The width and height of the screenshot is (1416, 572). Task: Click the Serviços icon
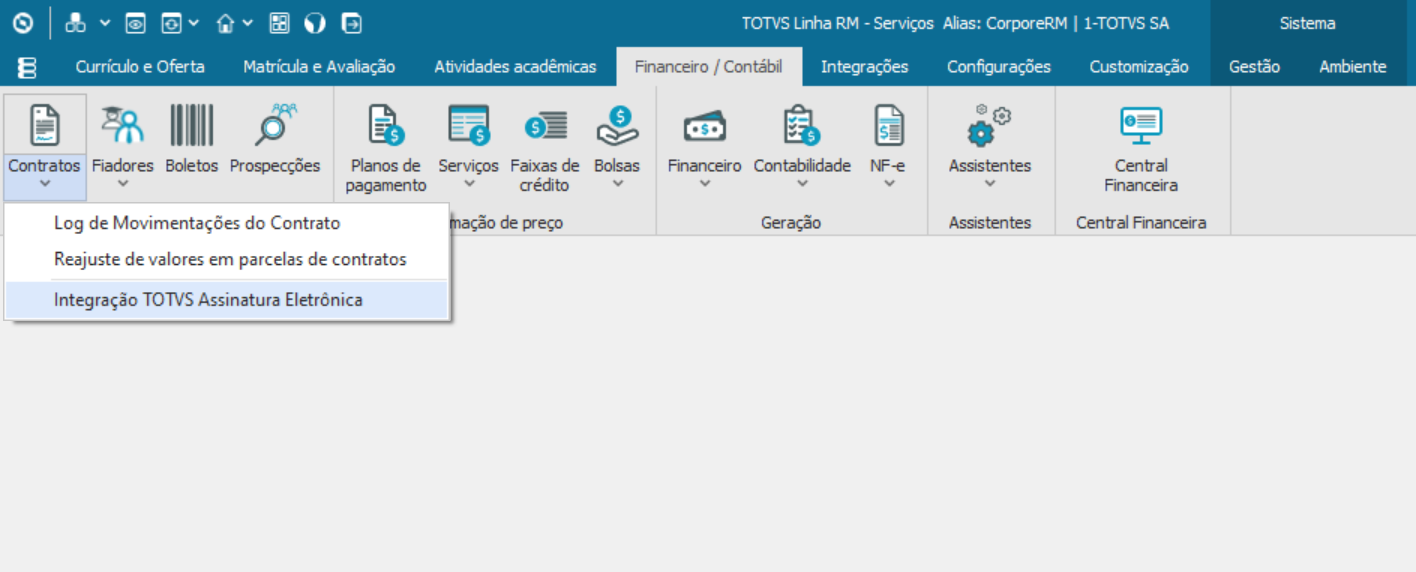pyautogui.click(x=468, y=126)
